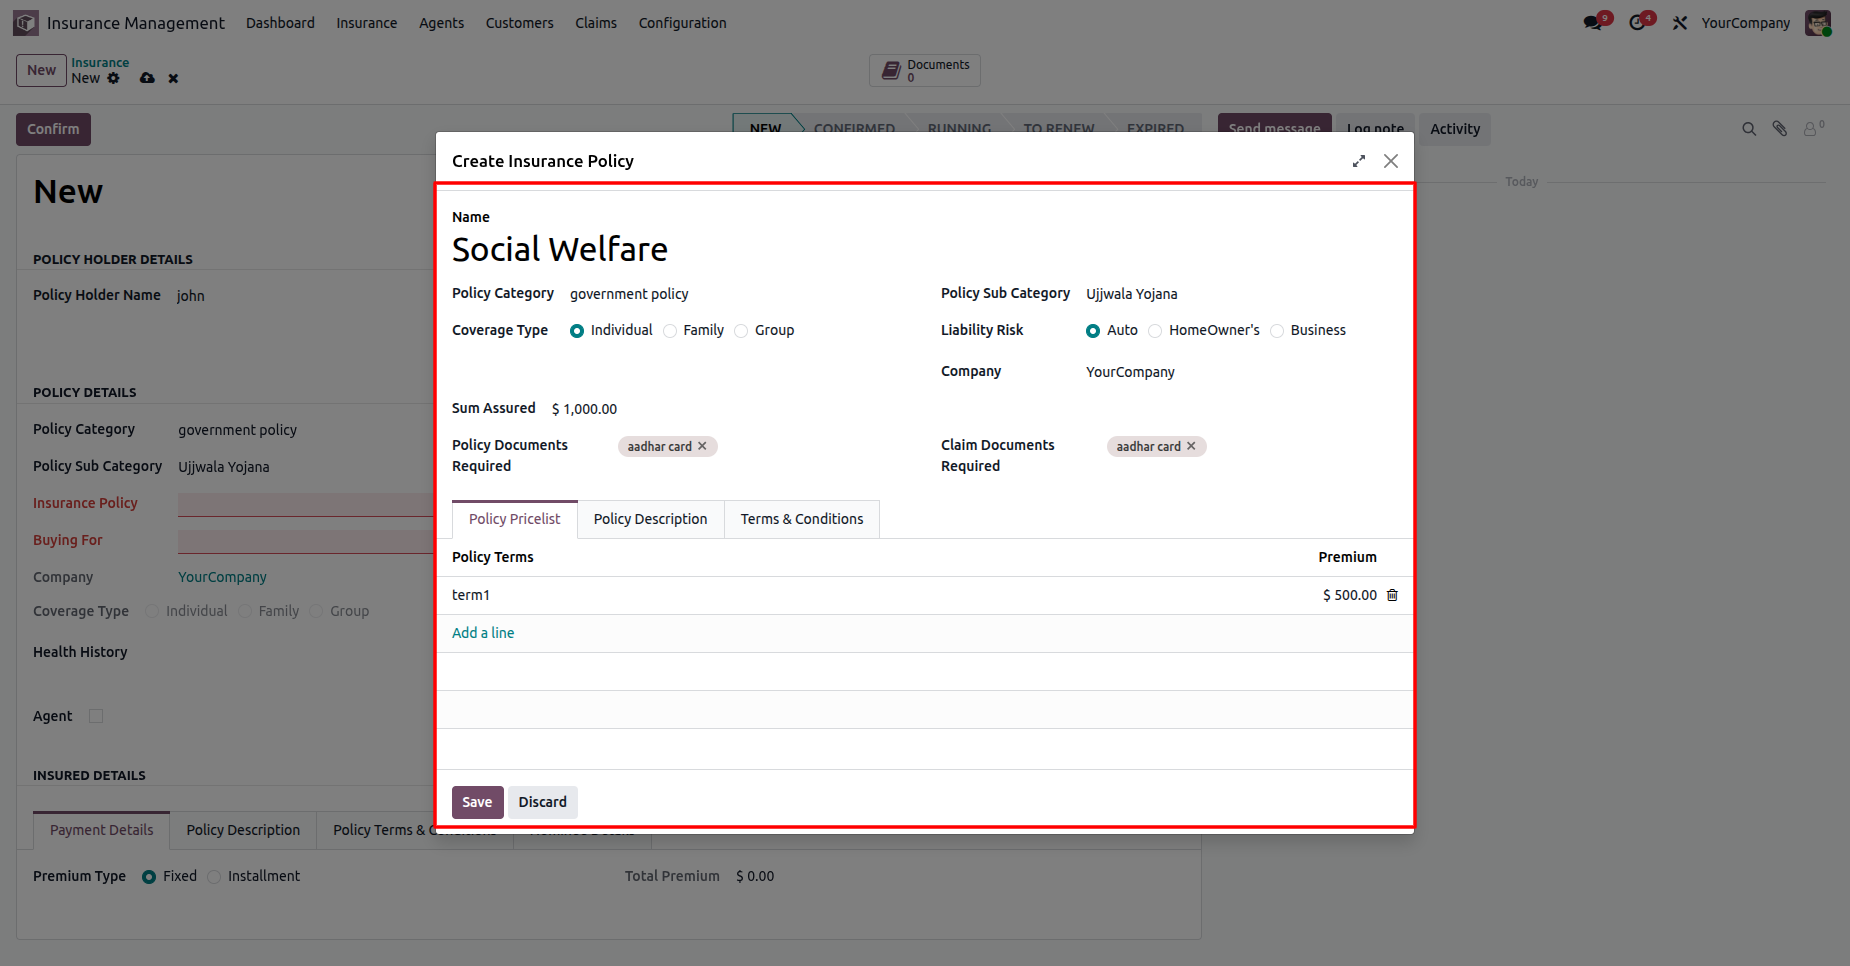Open the Claims menu
This screenshot has height=966, width=1850.
tap(596, 23)
